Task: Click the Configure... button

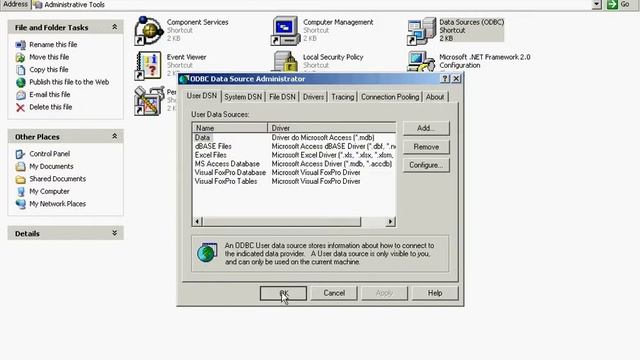Action: tap(426, 165)
